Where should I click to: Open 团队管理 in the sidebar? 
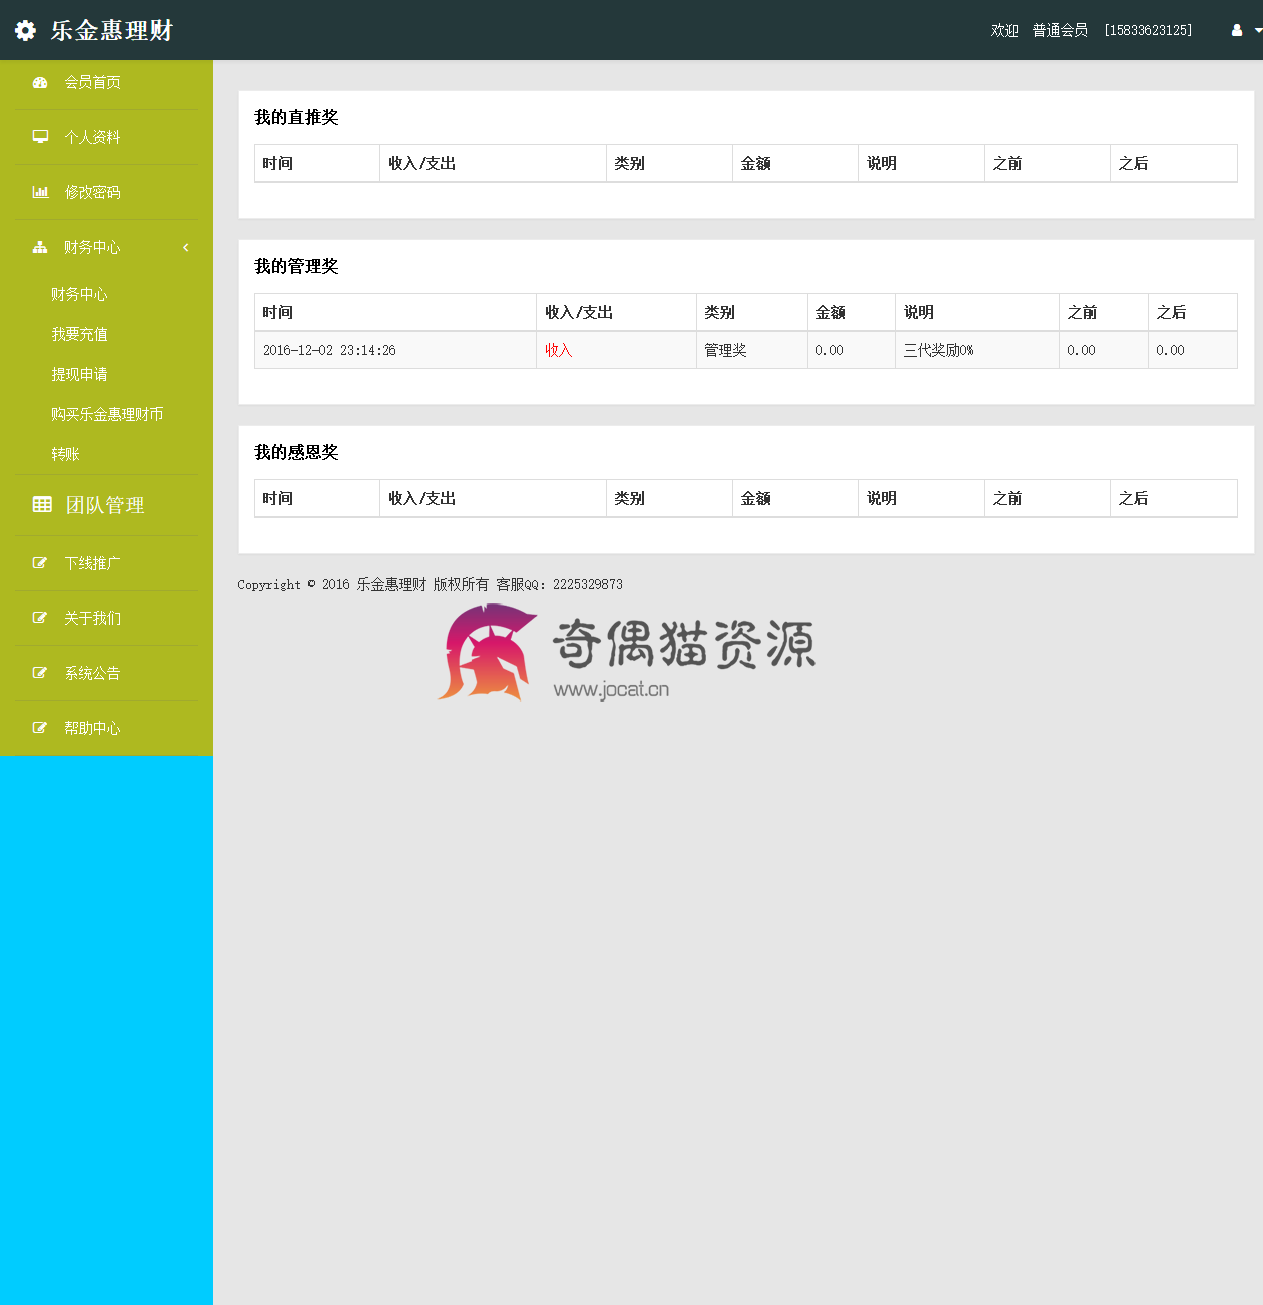click(x=105, y=505)
